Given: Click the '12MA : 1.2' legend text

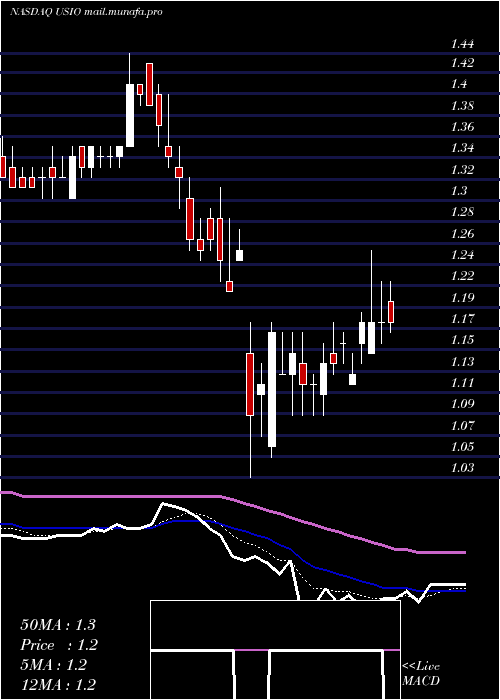Looking at the screenshot, I should click(x=58, y=684).
